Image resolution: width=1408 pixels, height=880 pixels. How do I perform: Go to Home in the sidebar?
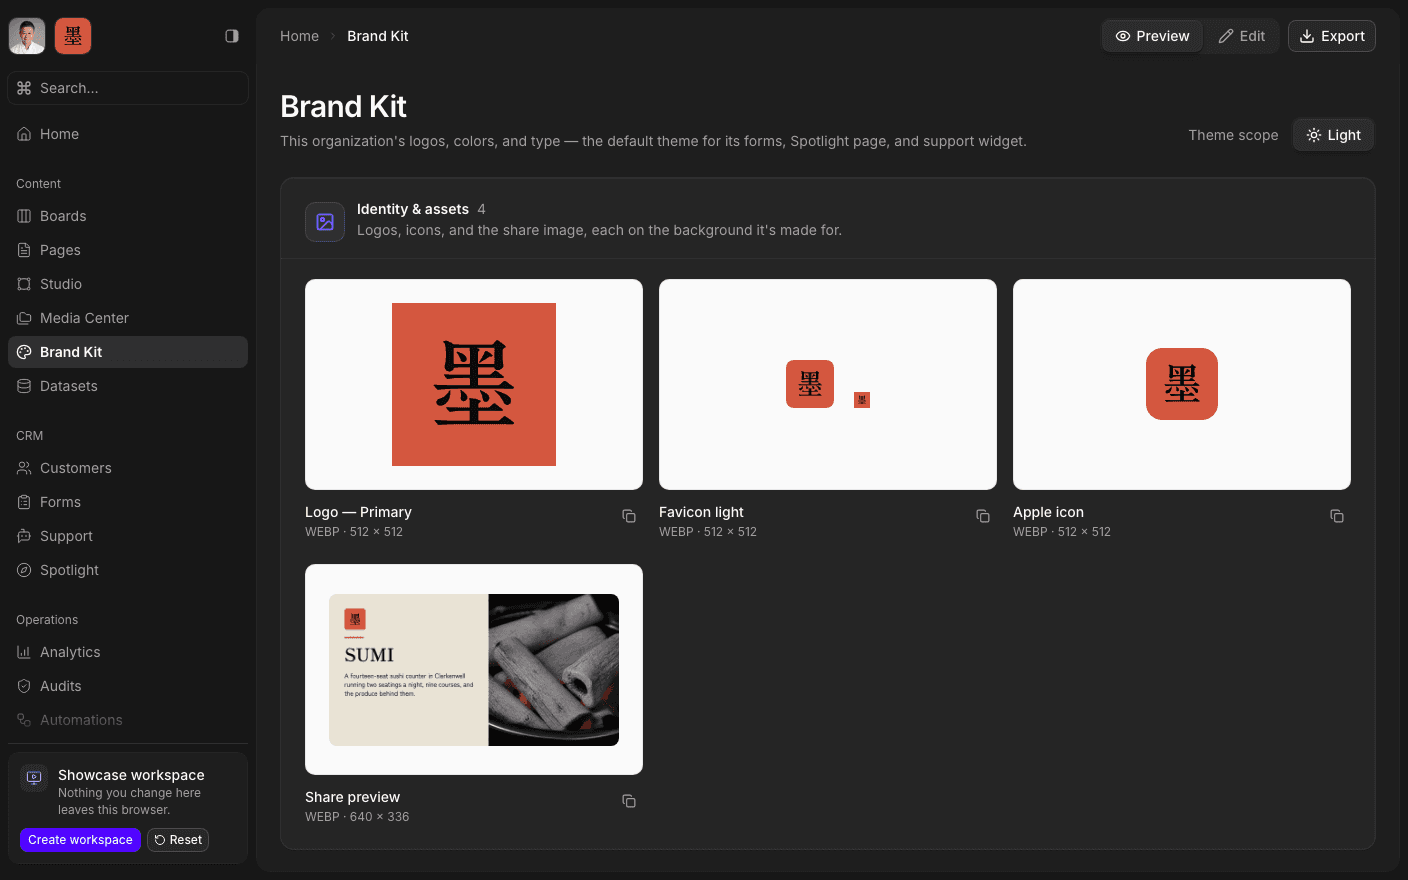(128, 134)
